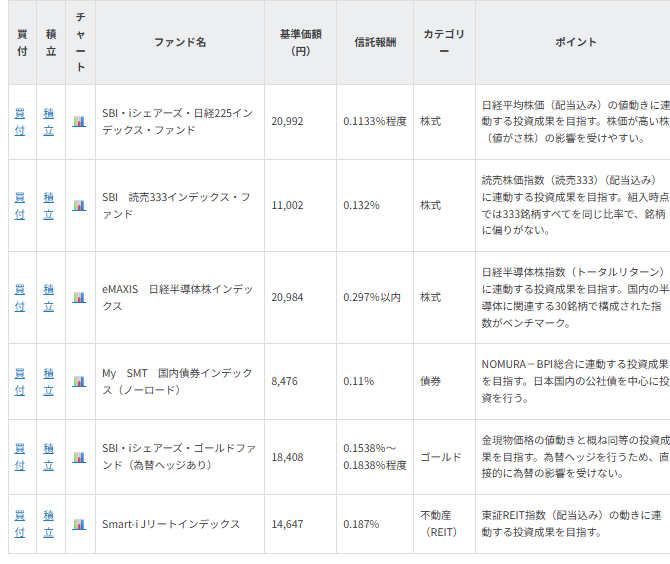The image size is (670, 564).
Task: Select fund name eMAXIS 日経半導体株インデックス
Action: click(x=177, y=297)
